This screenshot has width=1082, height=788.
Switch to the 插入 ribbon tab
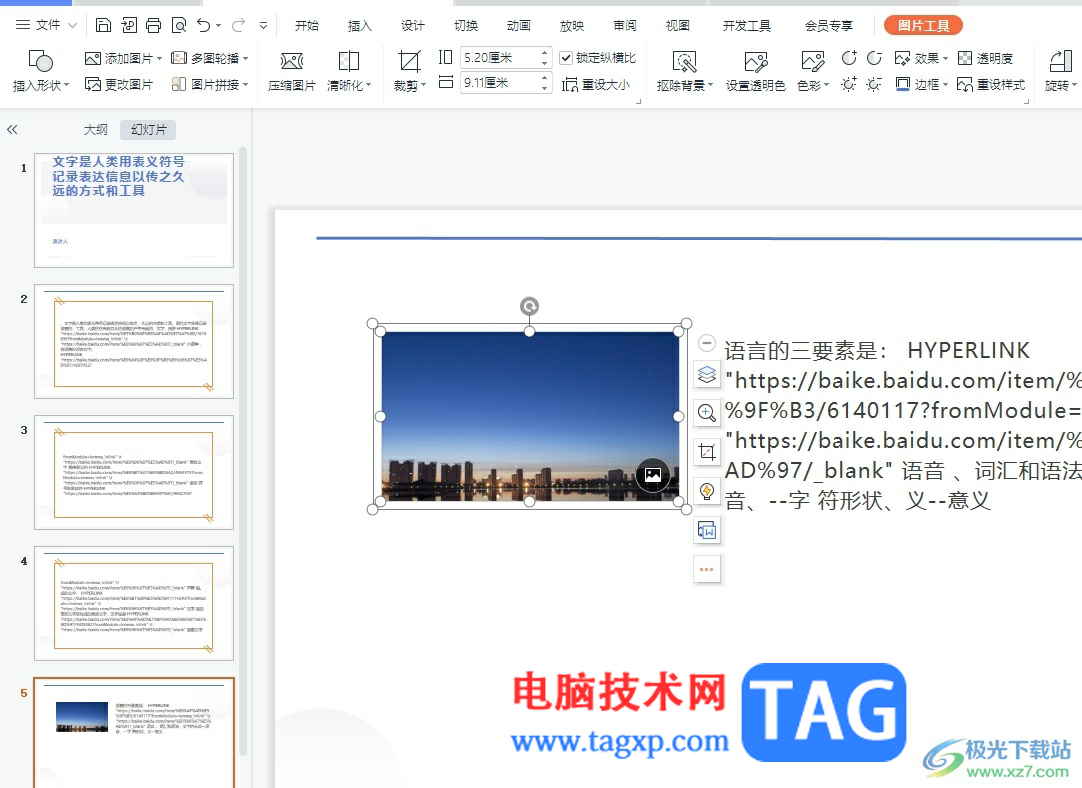pos(360,26)
